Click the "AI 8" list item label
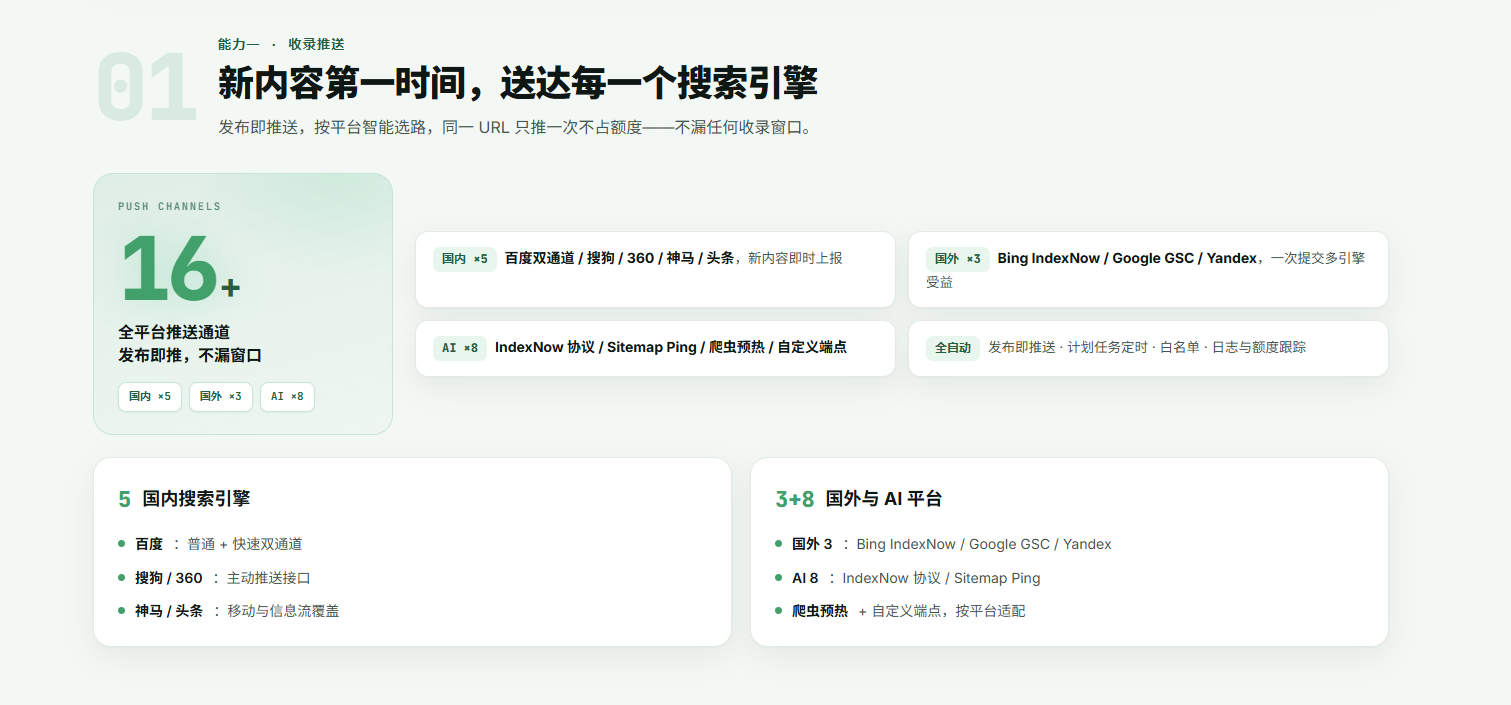This screenshot has width=1511, height=705. (x=805, y=578)
